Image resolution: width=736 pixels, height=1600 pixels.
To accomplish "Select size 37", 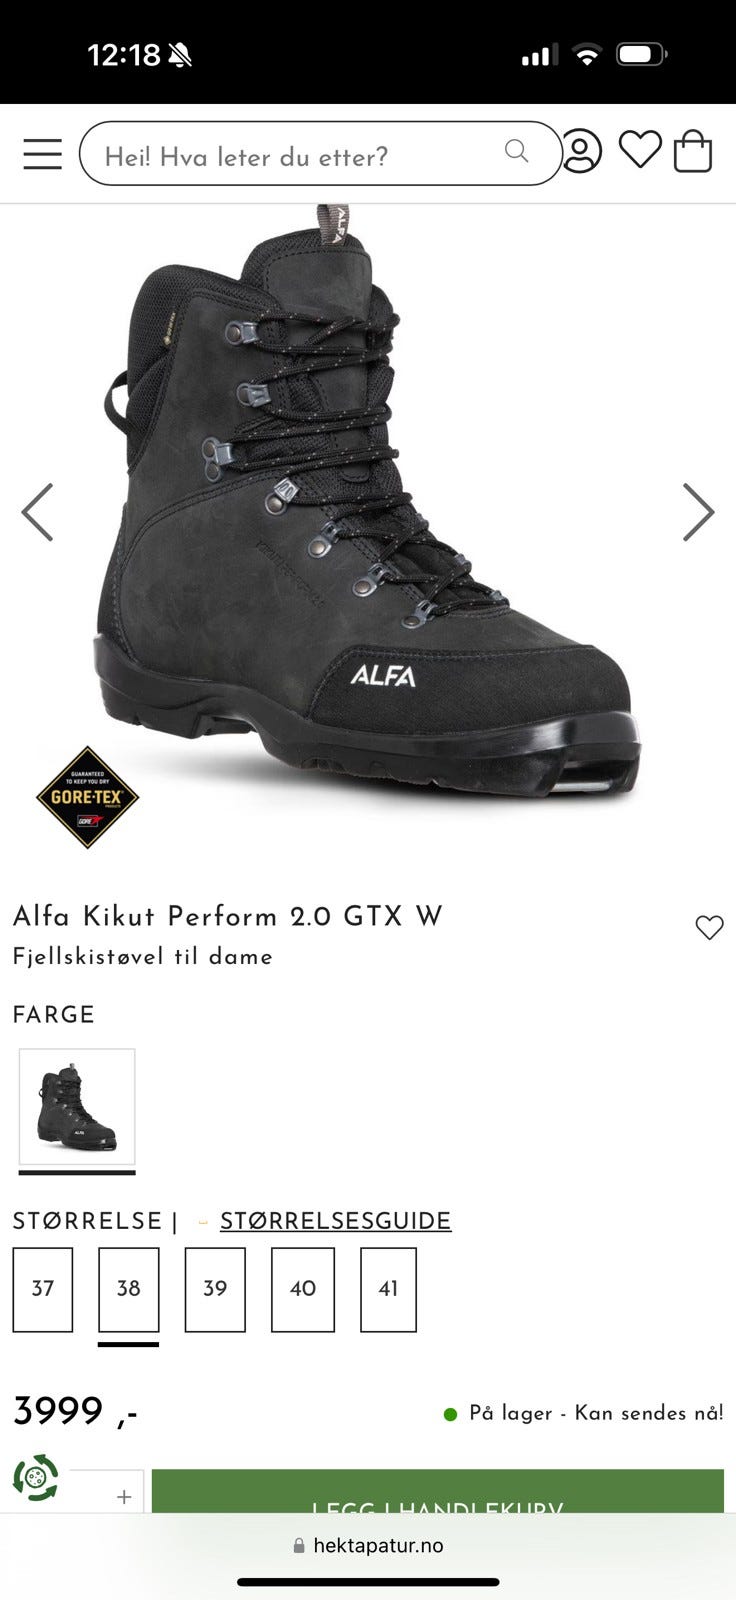I will pyautogui.click(x=43, y=1289).
